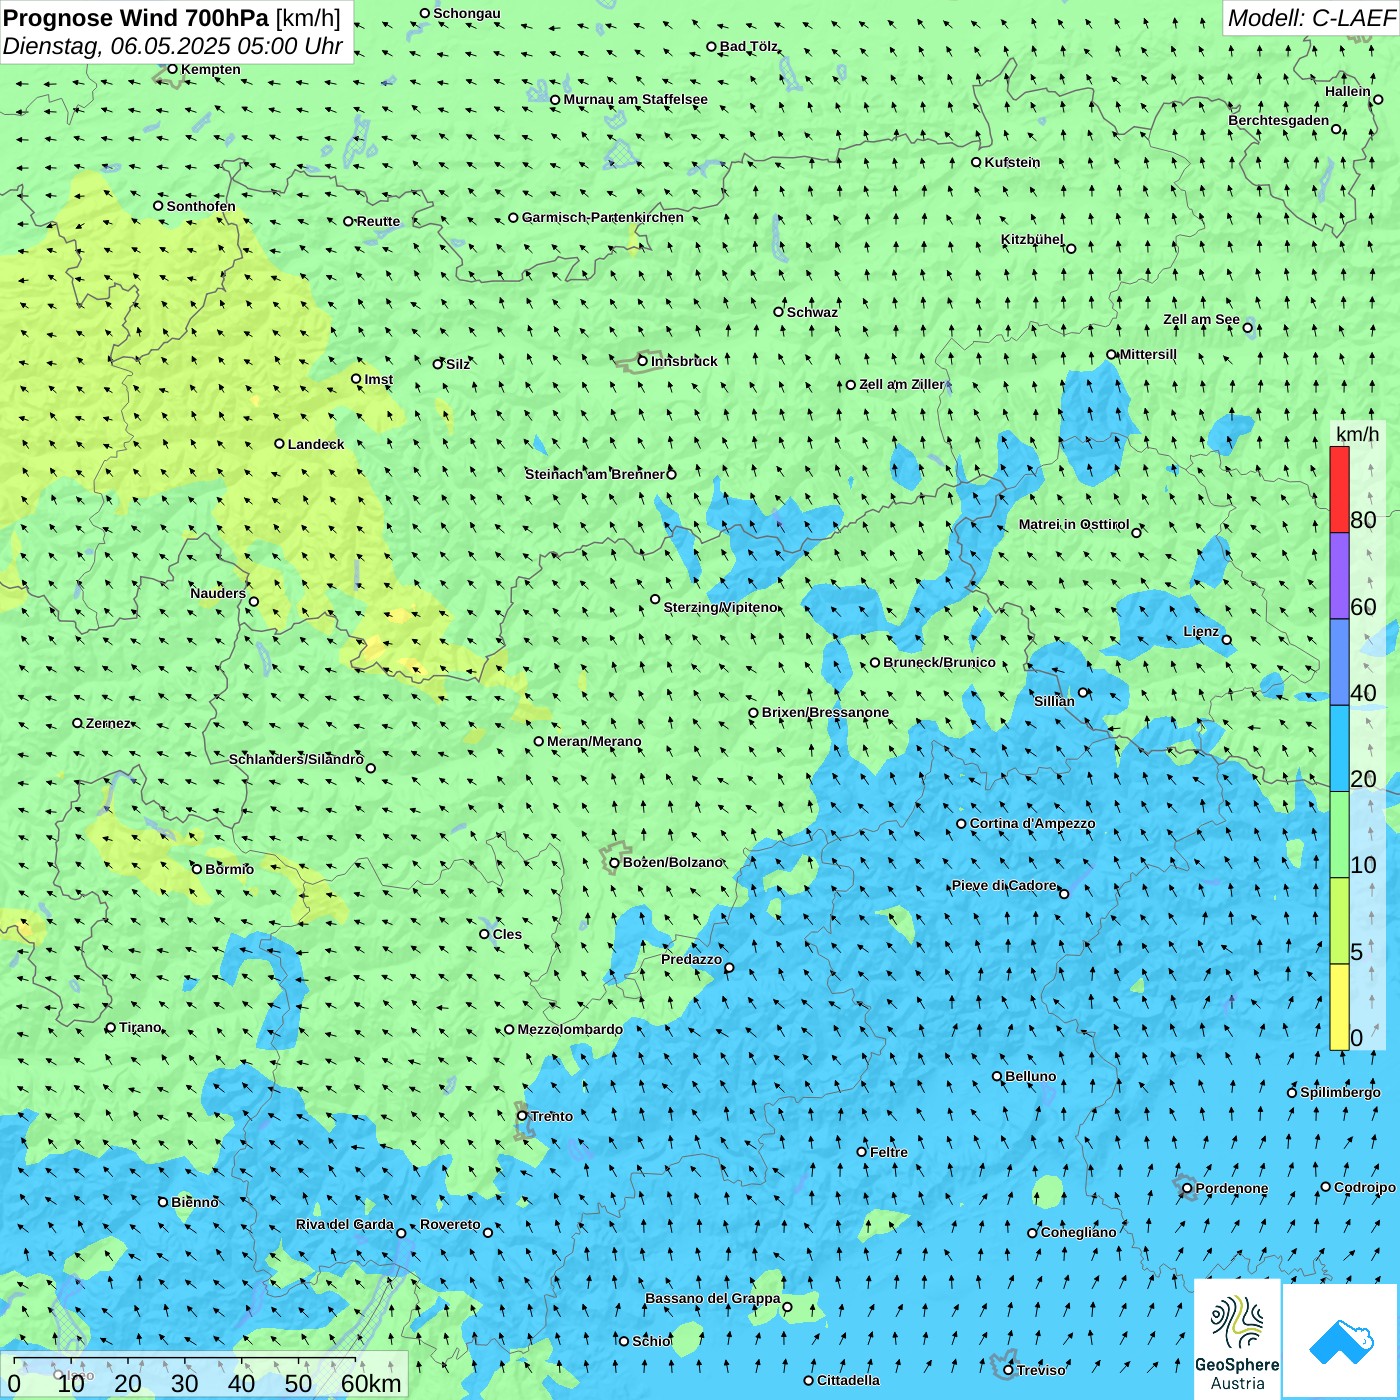Click the 'Pieve di Cadore' label
The width and height of the screenshot is (1400, 1400).
[1004, 885]
